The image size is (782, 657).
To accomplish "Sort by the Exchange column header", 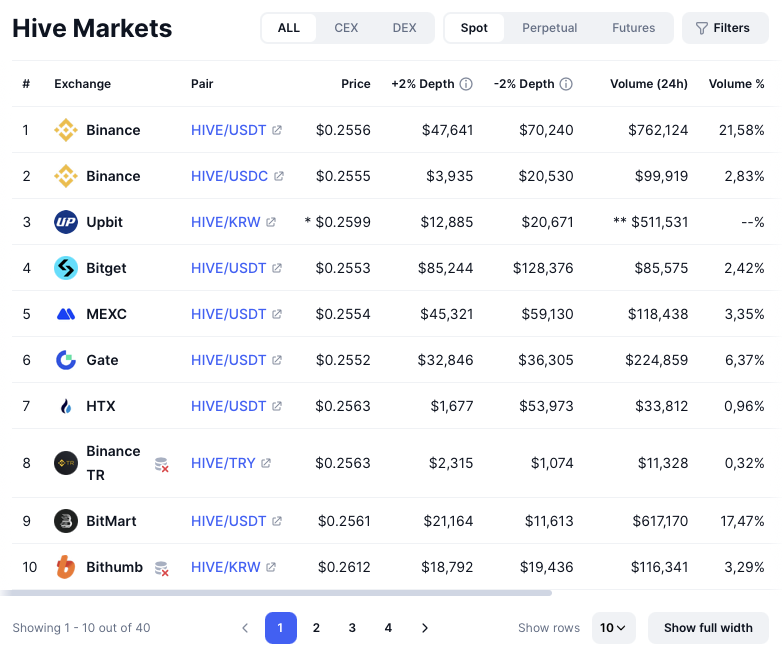I will (x=82, y=84).
